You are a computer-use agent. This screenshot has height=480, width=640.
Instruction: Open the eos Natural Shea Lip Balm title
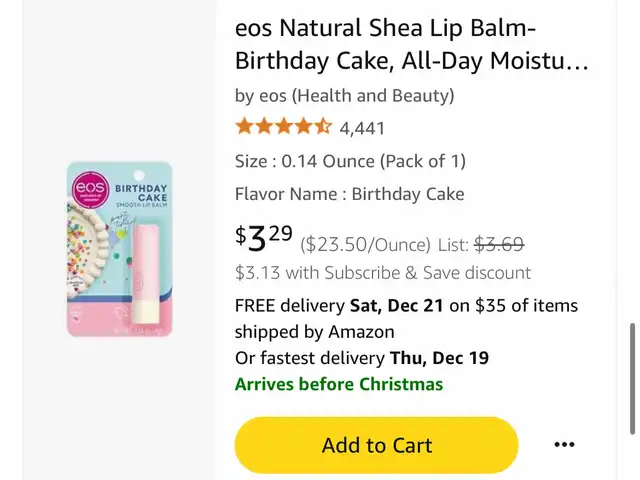click(411, 44)
